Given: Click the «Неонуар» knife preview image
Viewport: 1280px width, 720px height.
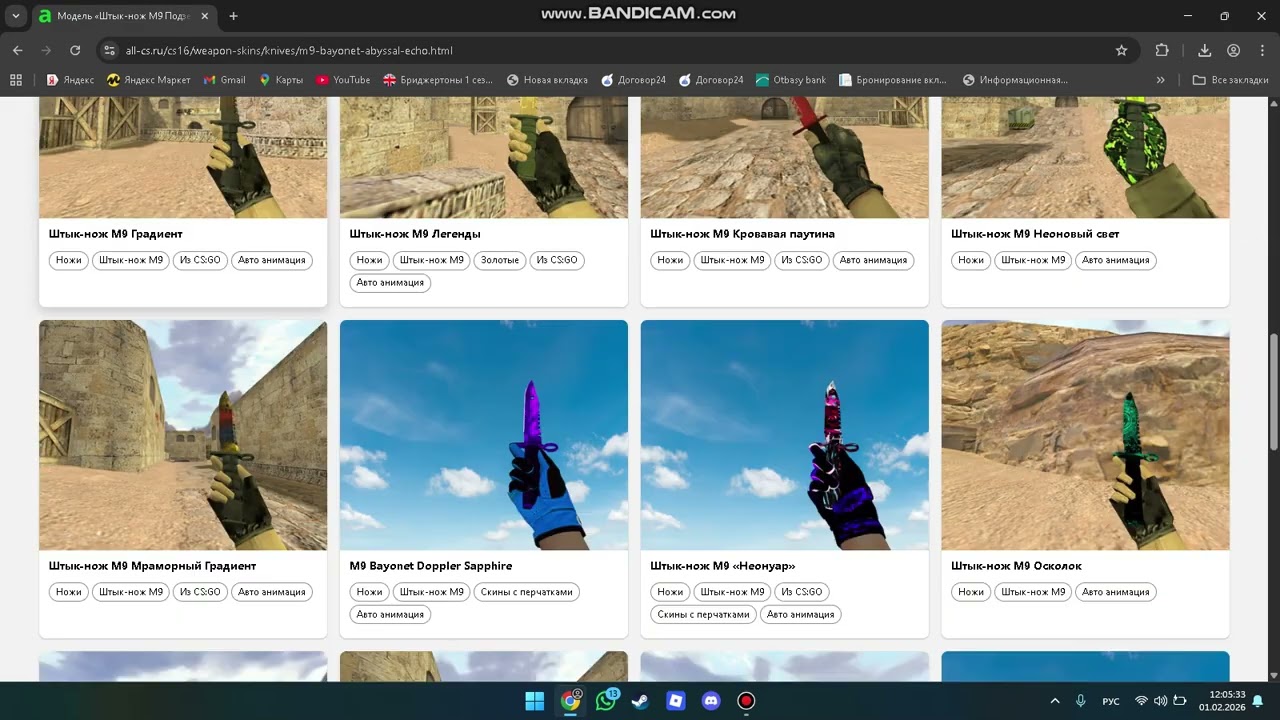Looking at the screenshot, I should click(x=785, y=435).
